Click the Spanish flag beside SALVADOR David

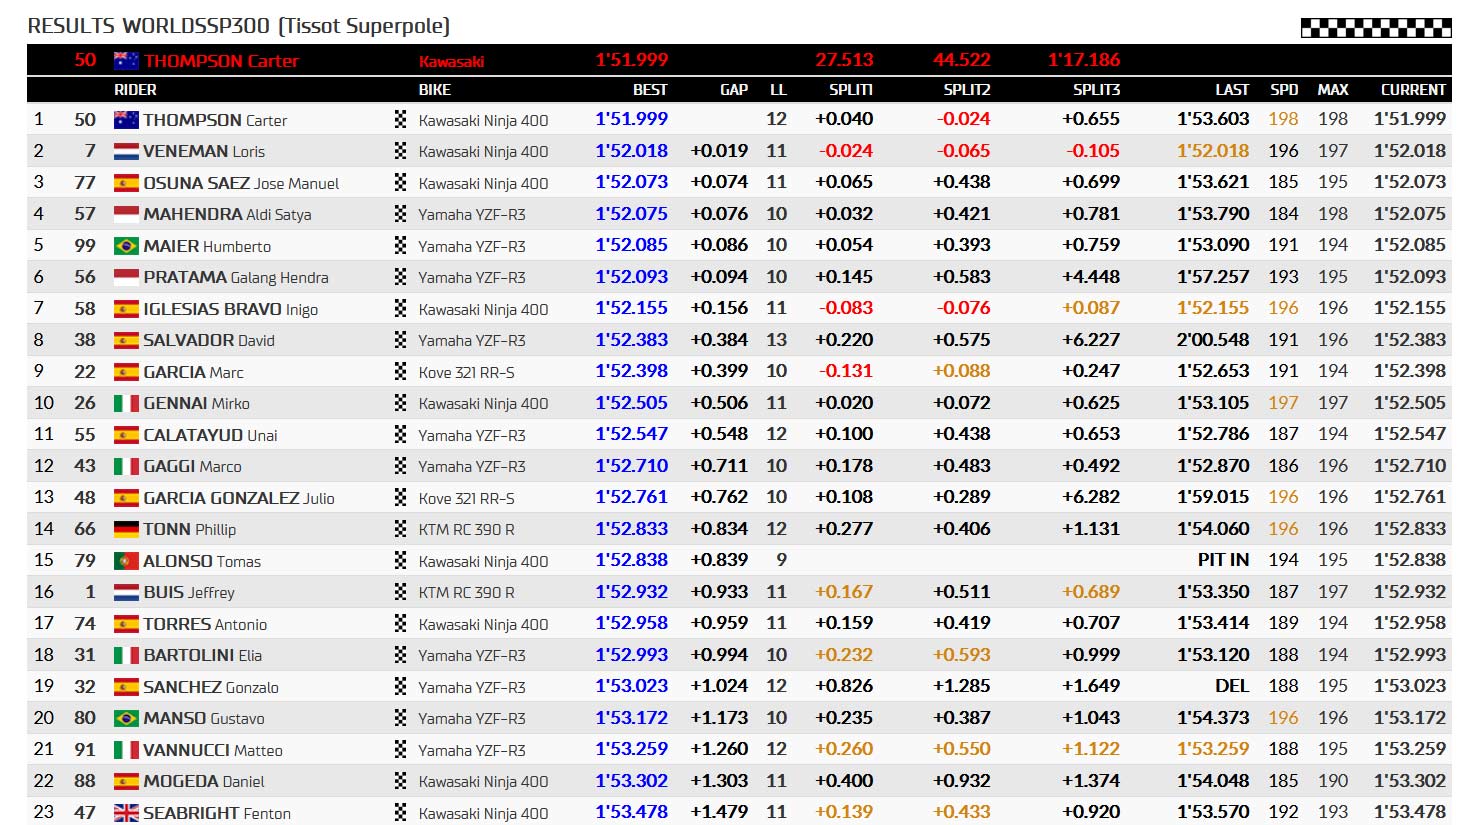pos(126,340)
